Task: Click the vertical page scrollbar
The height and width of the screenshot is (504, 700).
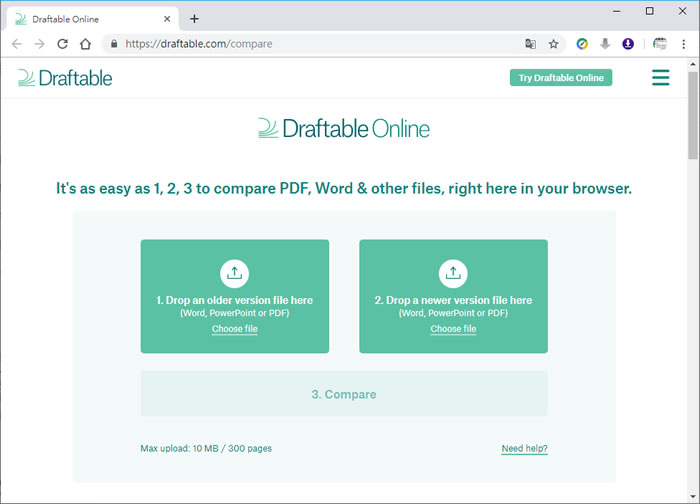Action: 692,130
